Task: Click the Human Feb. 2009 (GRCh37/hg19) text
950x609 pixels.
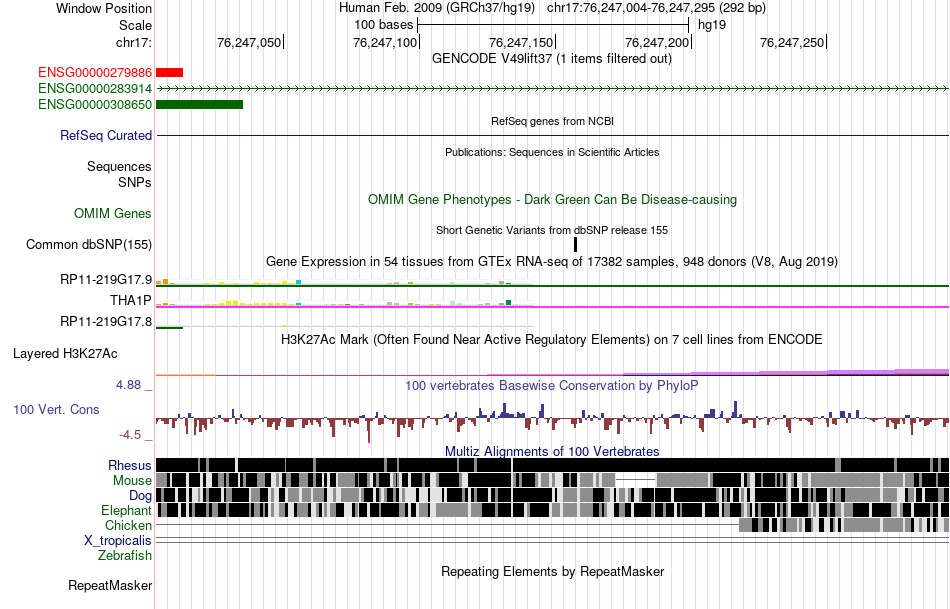Action: [x=437, y=8]
